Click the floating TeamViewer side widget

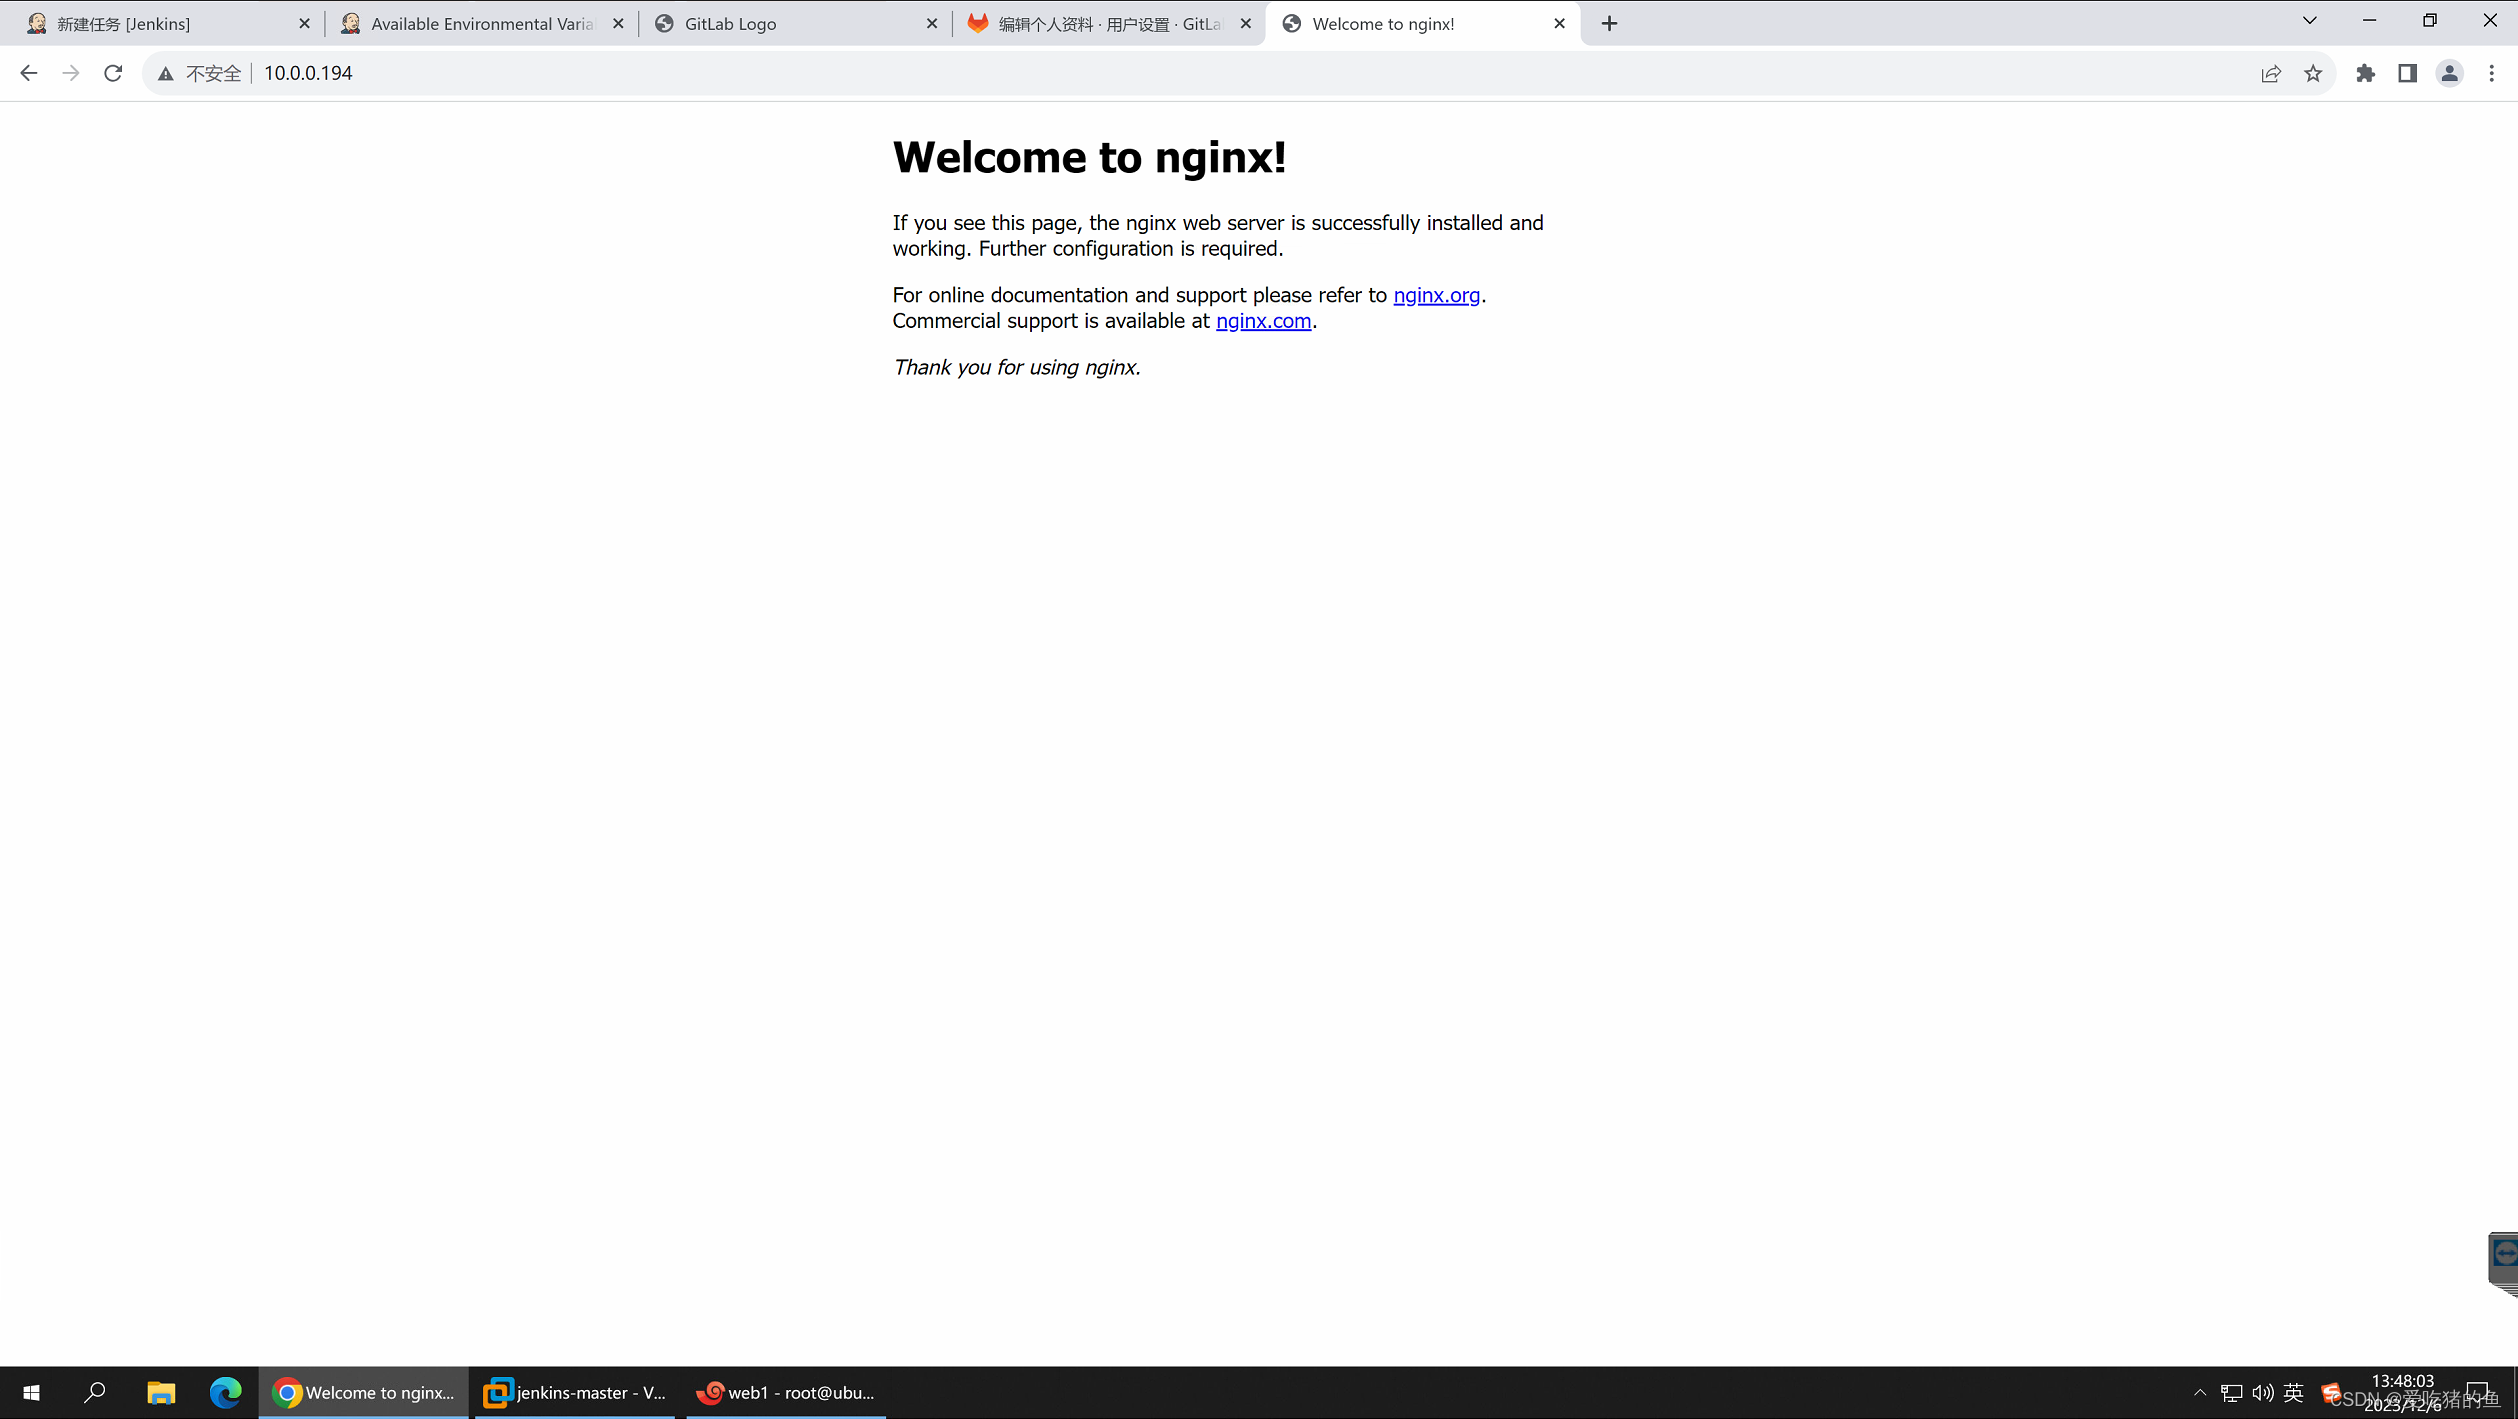[2503, 1262]
